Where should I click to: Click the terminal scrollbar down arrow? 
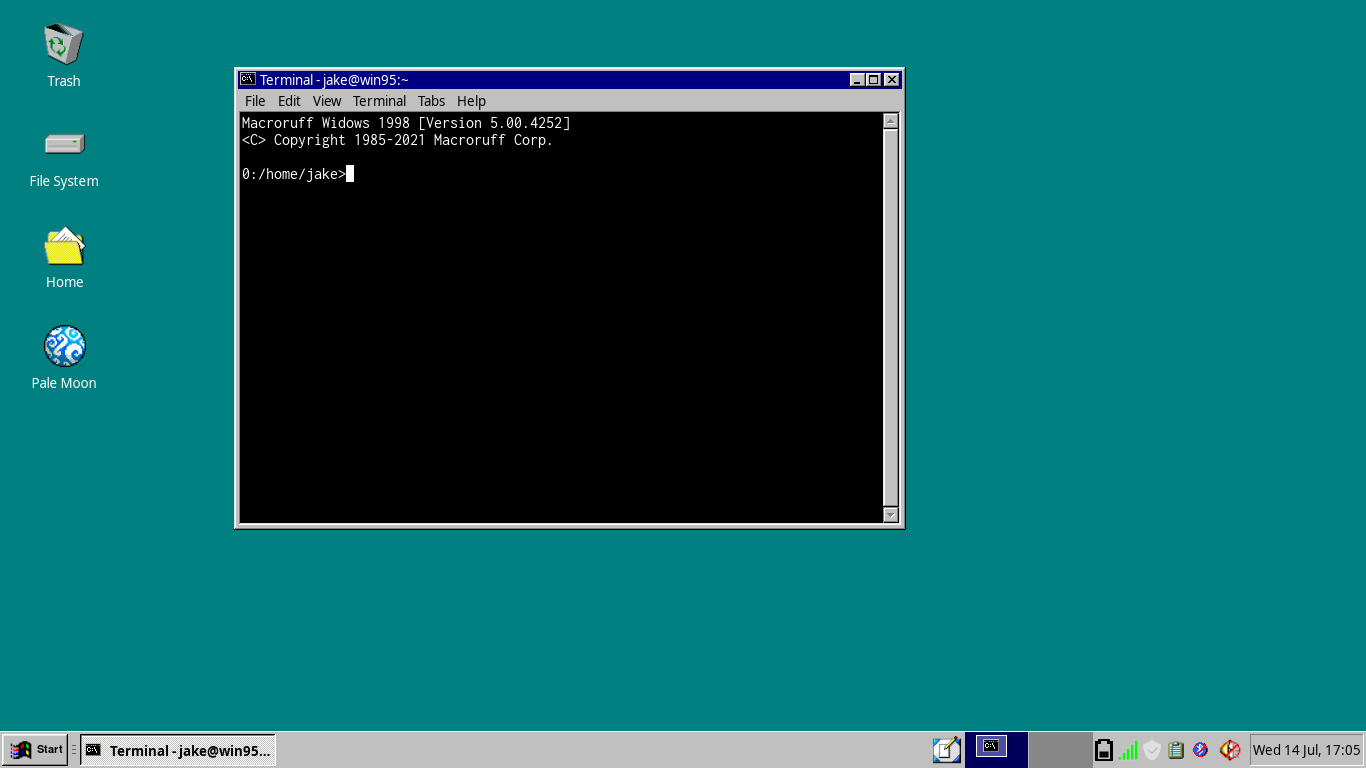pyautogui.click(x=891, y=514)
